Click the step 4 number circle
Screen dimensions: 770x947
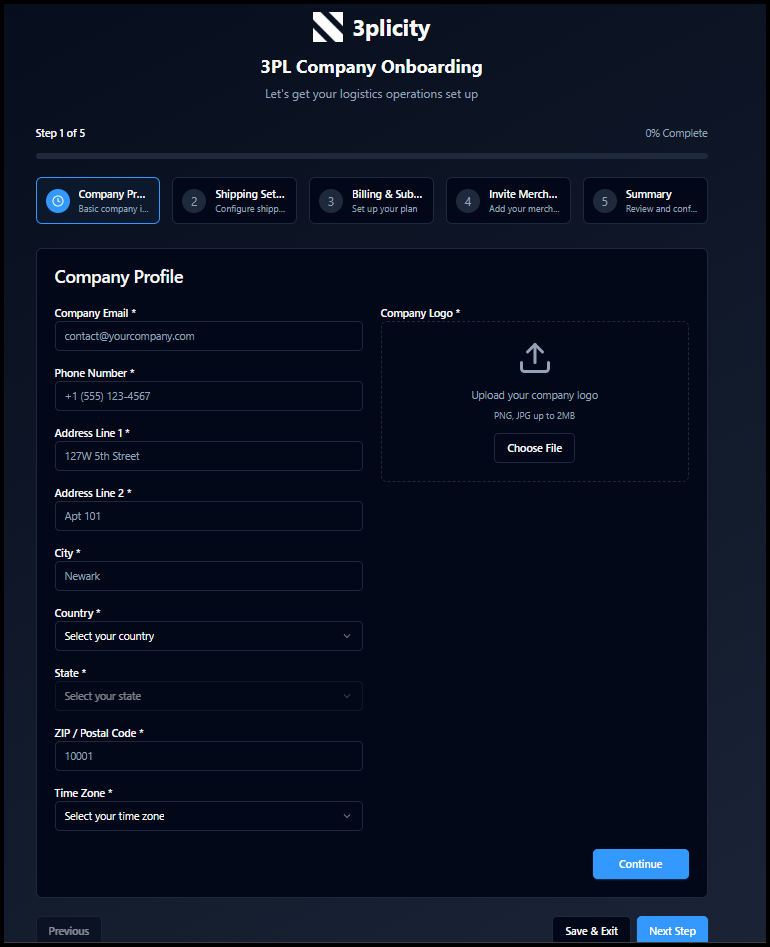point(467,201)
